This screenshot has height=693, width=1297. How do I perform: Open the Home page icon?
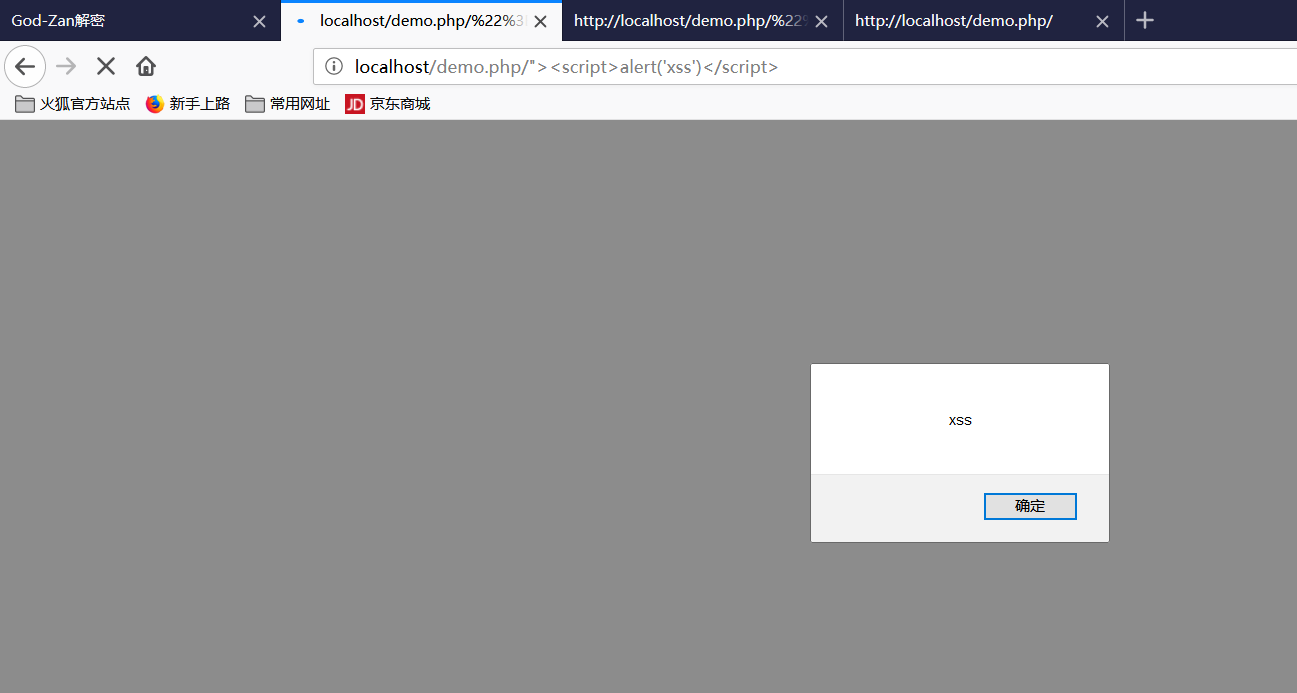[x=146, y=67]
